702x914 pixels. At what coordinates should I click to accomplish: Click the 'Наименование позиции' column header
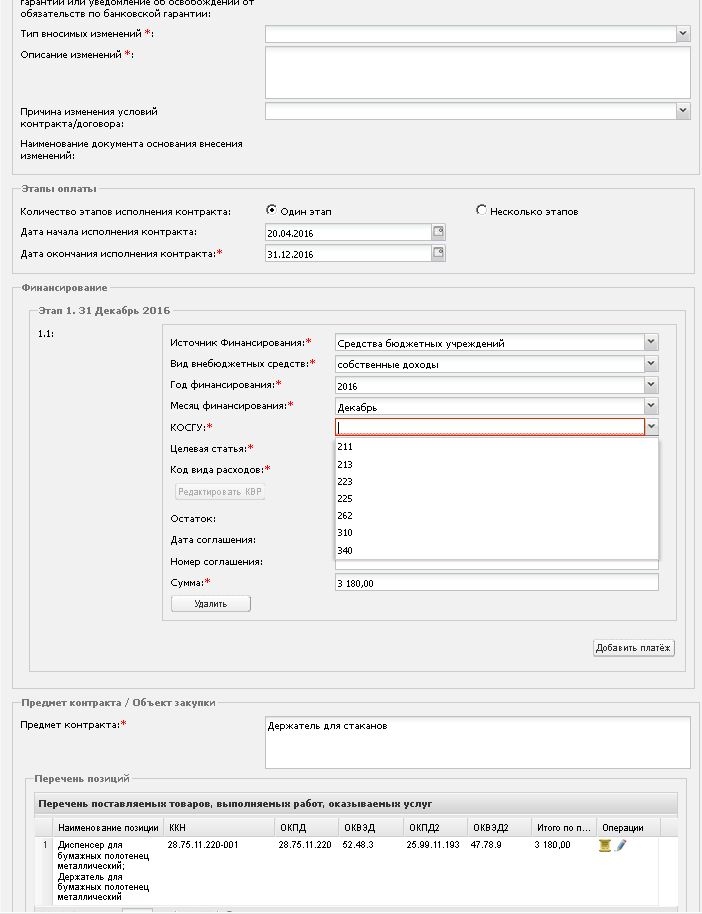108,827
